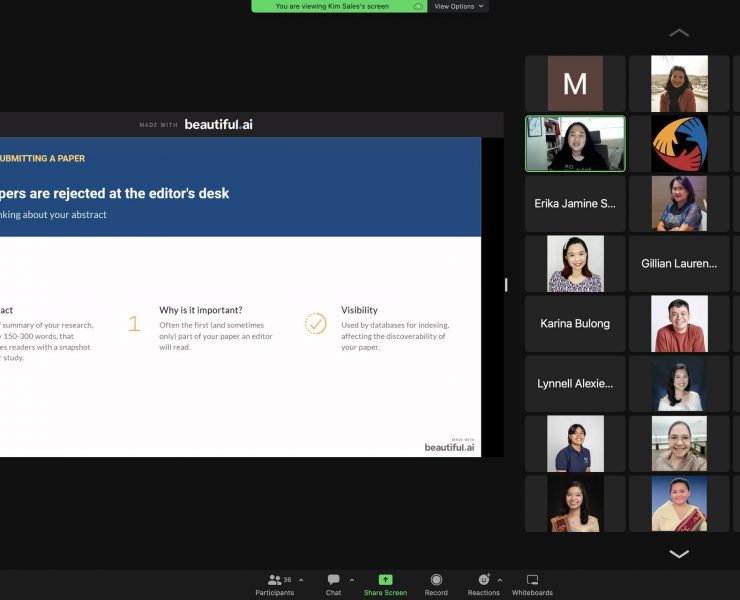Start recording with the Record icon

436,580
